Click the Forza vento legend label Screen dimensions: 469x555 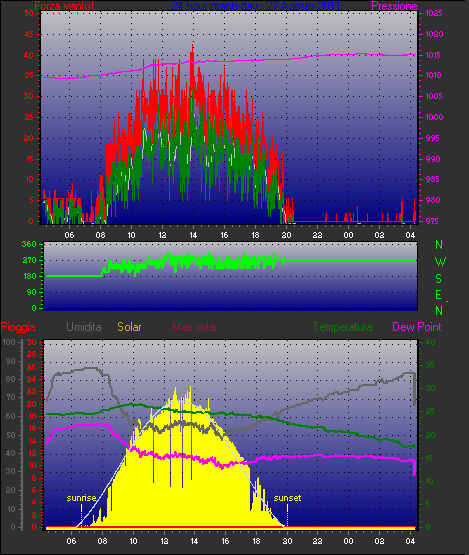coord(64,6)
